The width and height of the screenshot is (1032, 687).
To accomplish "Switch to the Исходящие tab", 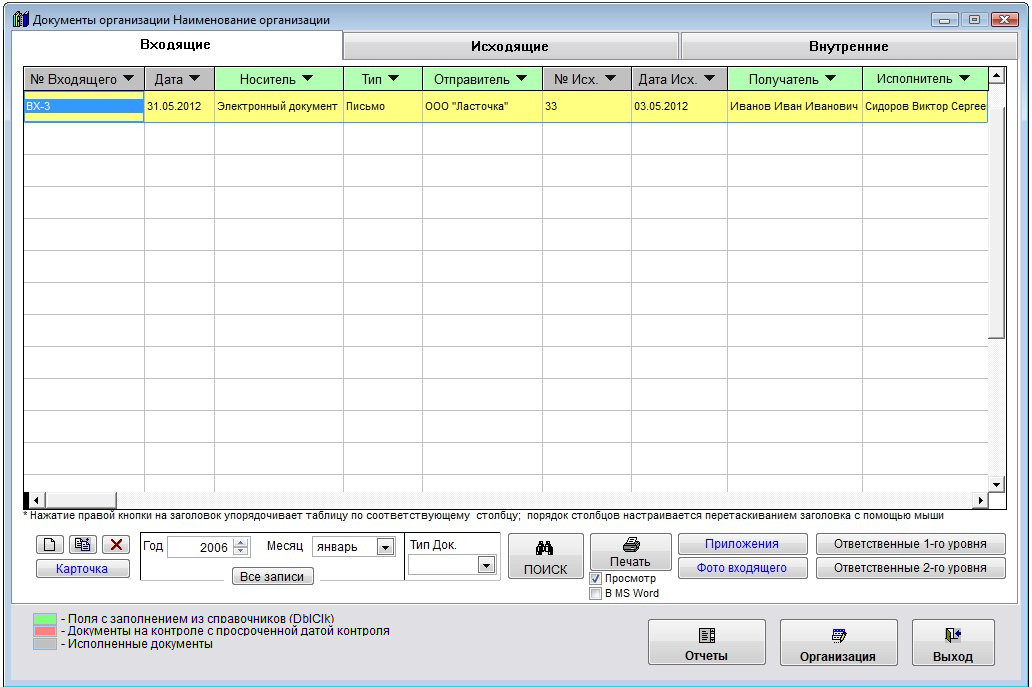I will (x=510, y=46).
